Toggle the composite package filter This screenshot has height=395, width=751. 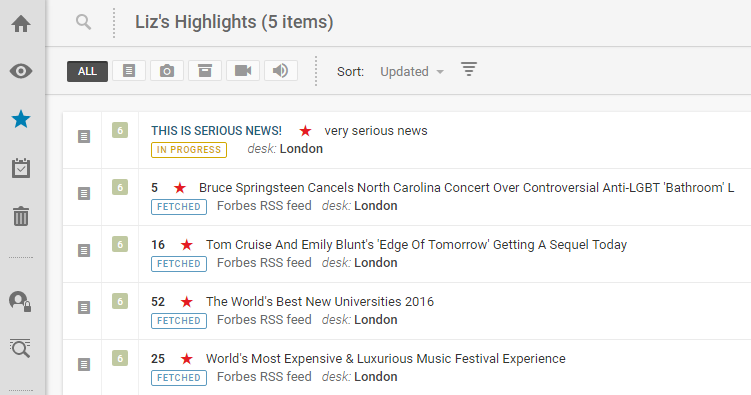(x=205, y=71)
